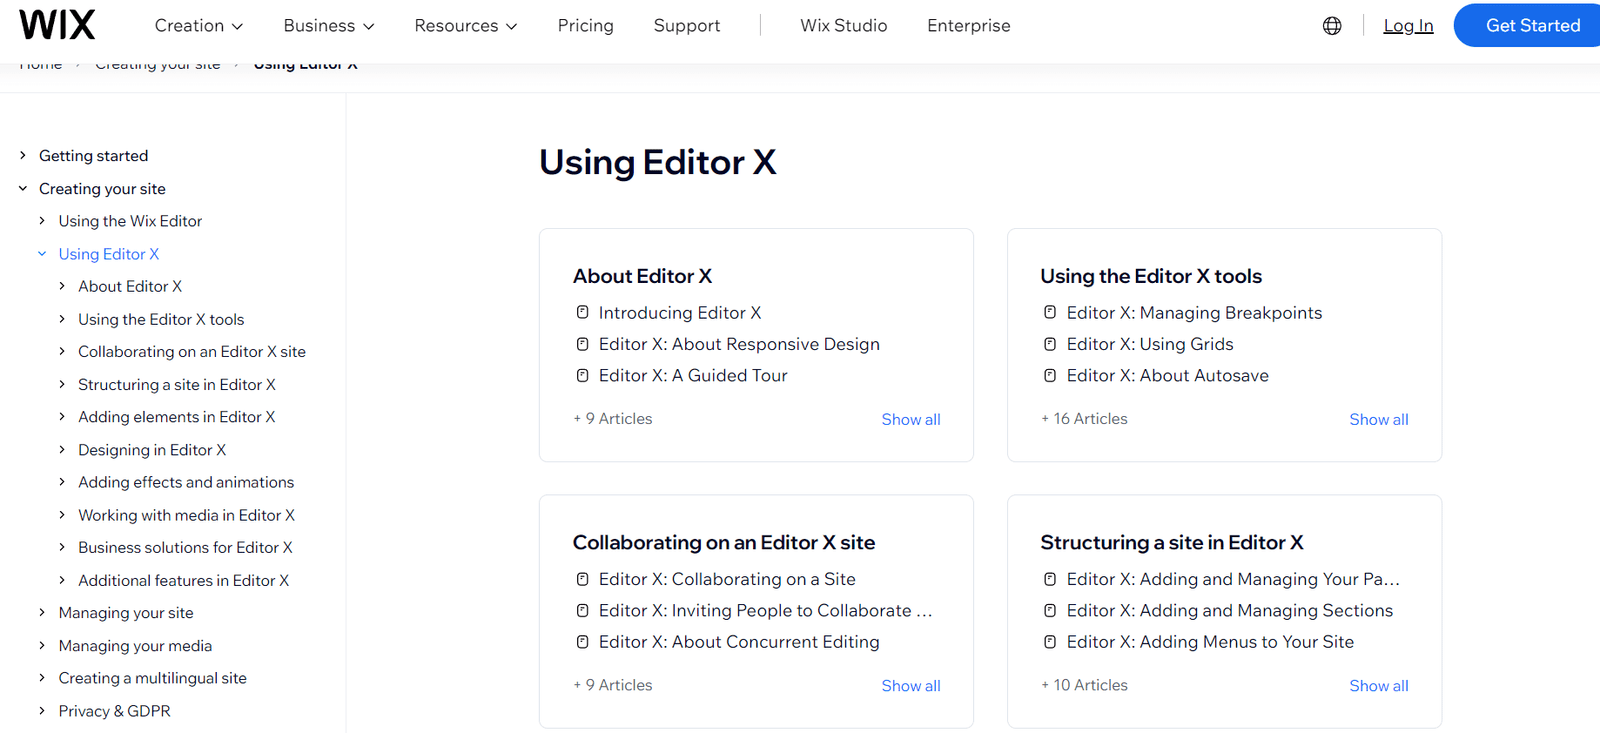This screenshot has height=733, width=1600.
Task: Open Editor X: A Guided Tour article
Action: [x=693, y=376]
